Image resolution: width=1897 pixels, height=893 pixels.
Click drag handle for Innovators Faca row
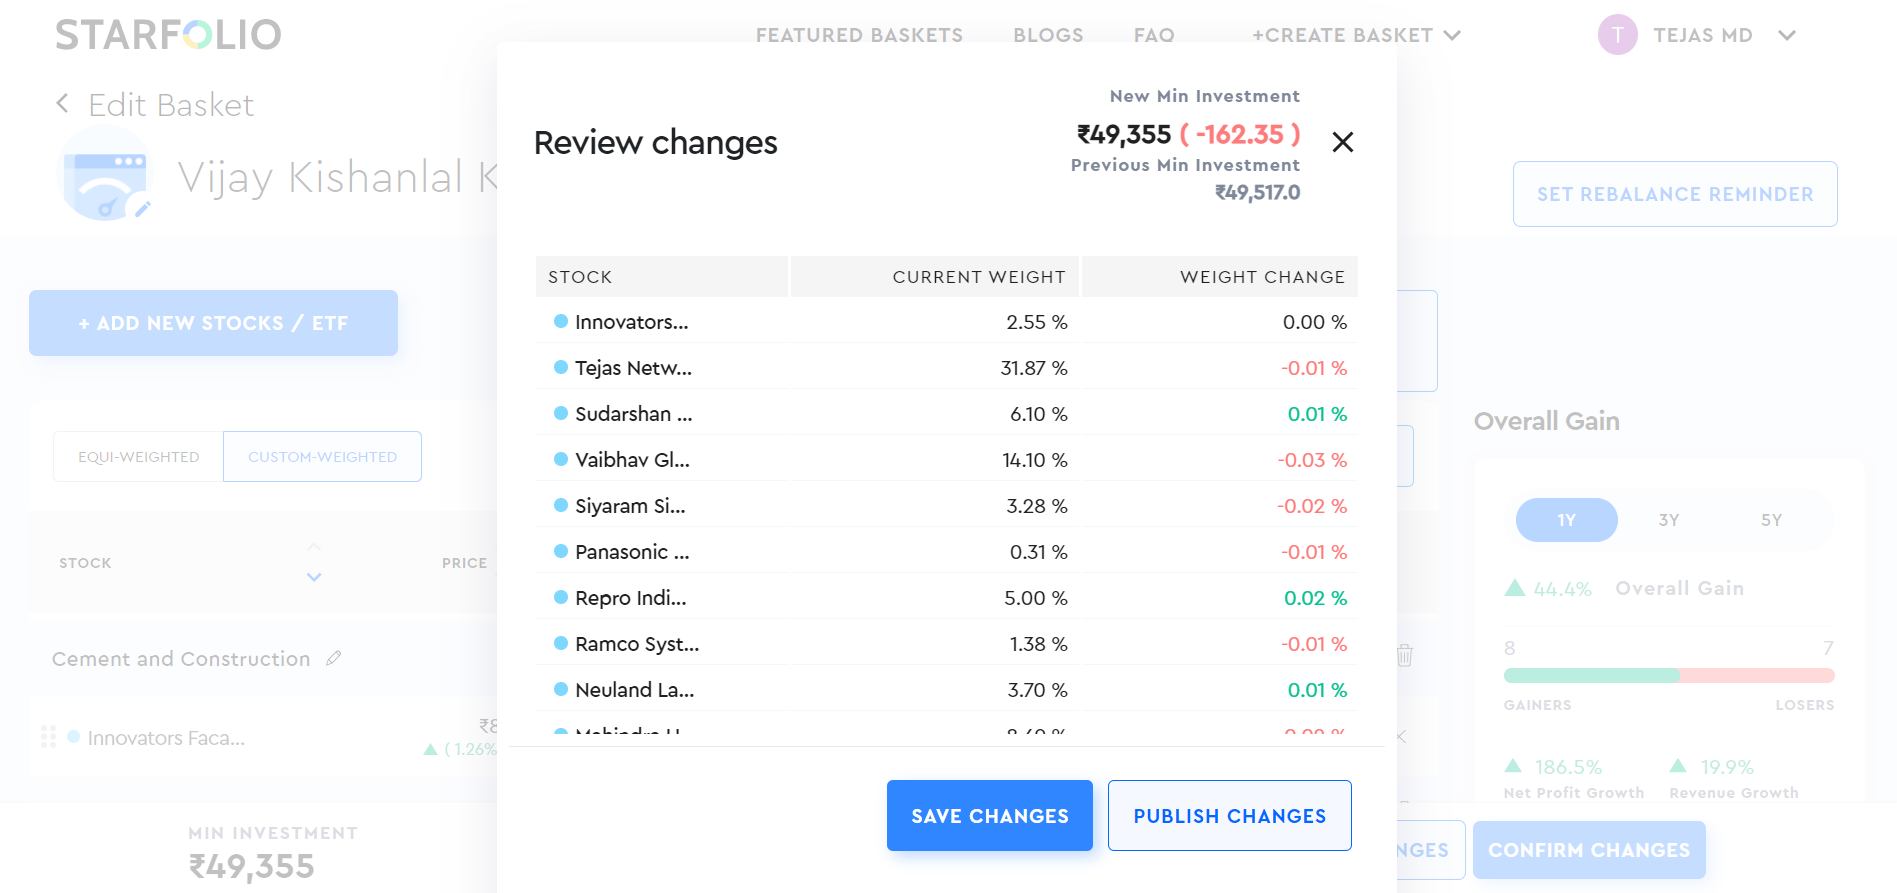click(48, 737)
